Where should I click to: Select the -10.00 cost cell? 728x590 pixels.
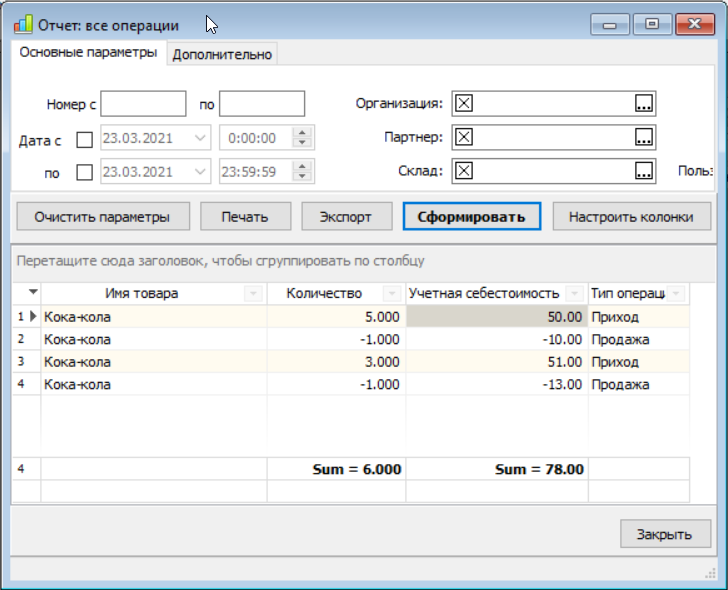coord(497,339)
